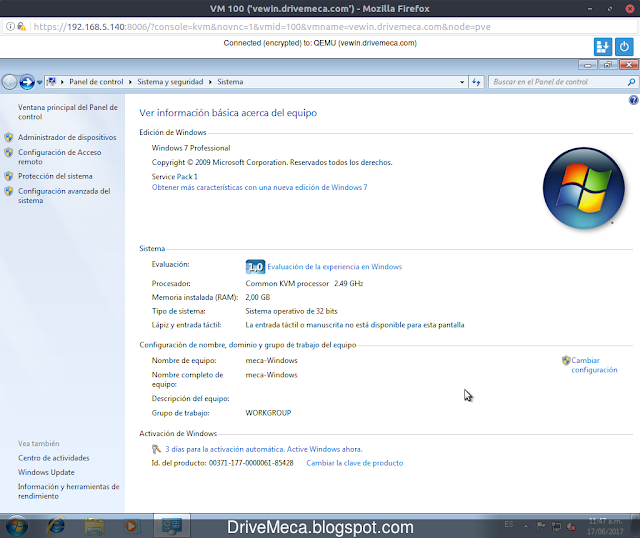This screenshot has height=538, width=640.
Task: Open Administrador de dispositivos
Action: pyautogui.click(x=67, y=138)
